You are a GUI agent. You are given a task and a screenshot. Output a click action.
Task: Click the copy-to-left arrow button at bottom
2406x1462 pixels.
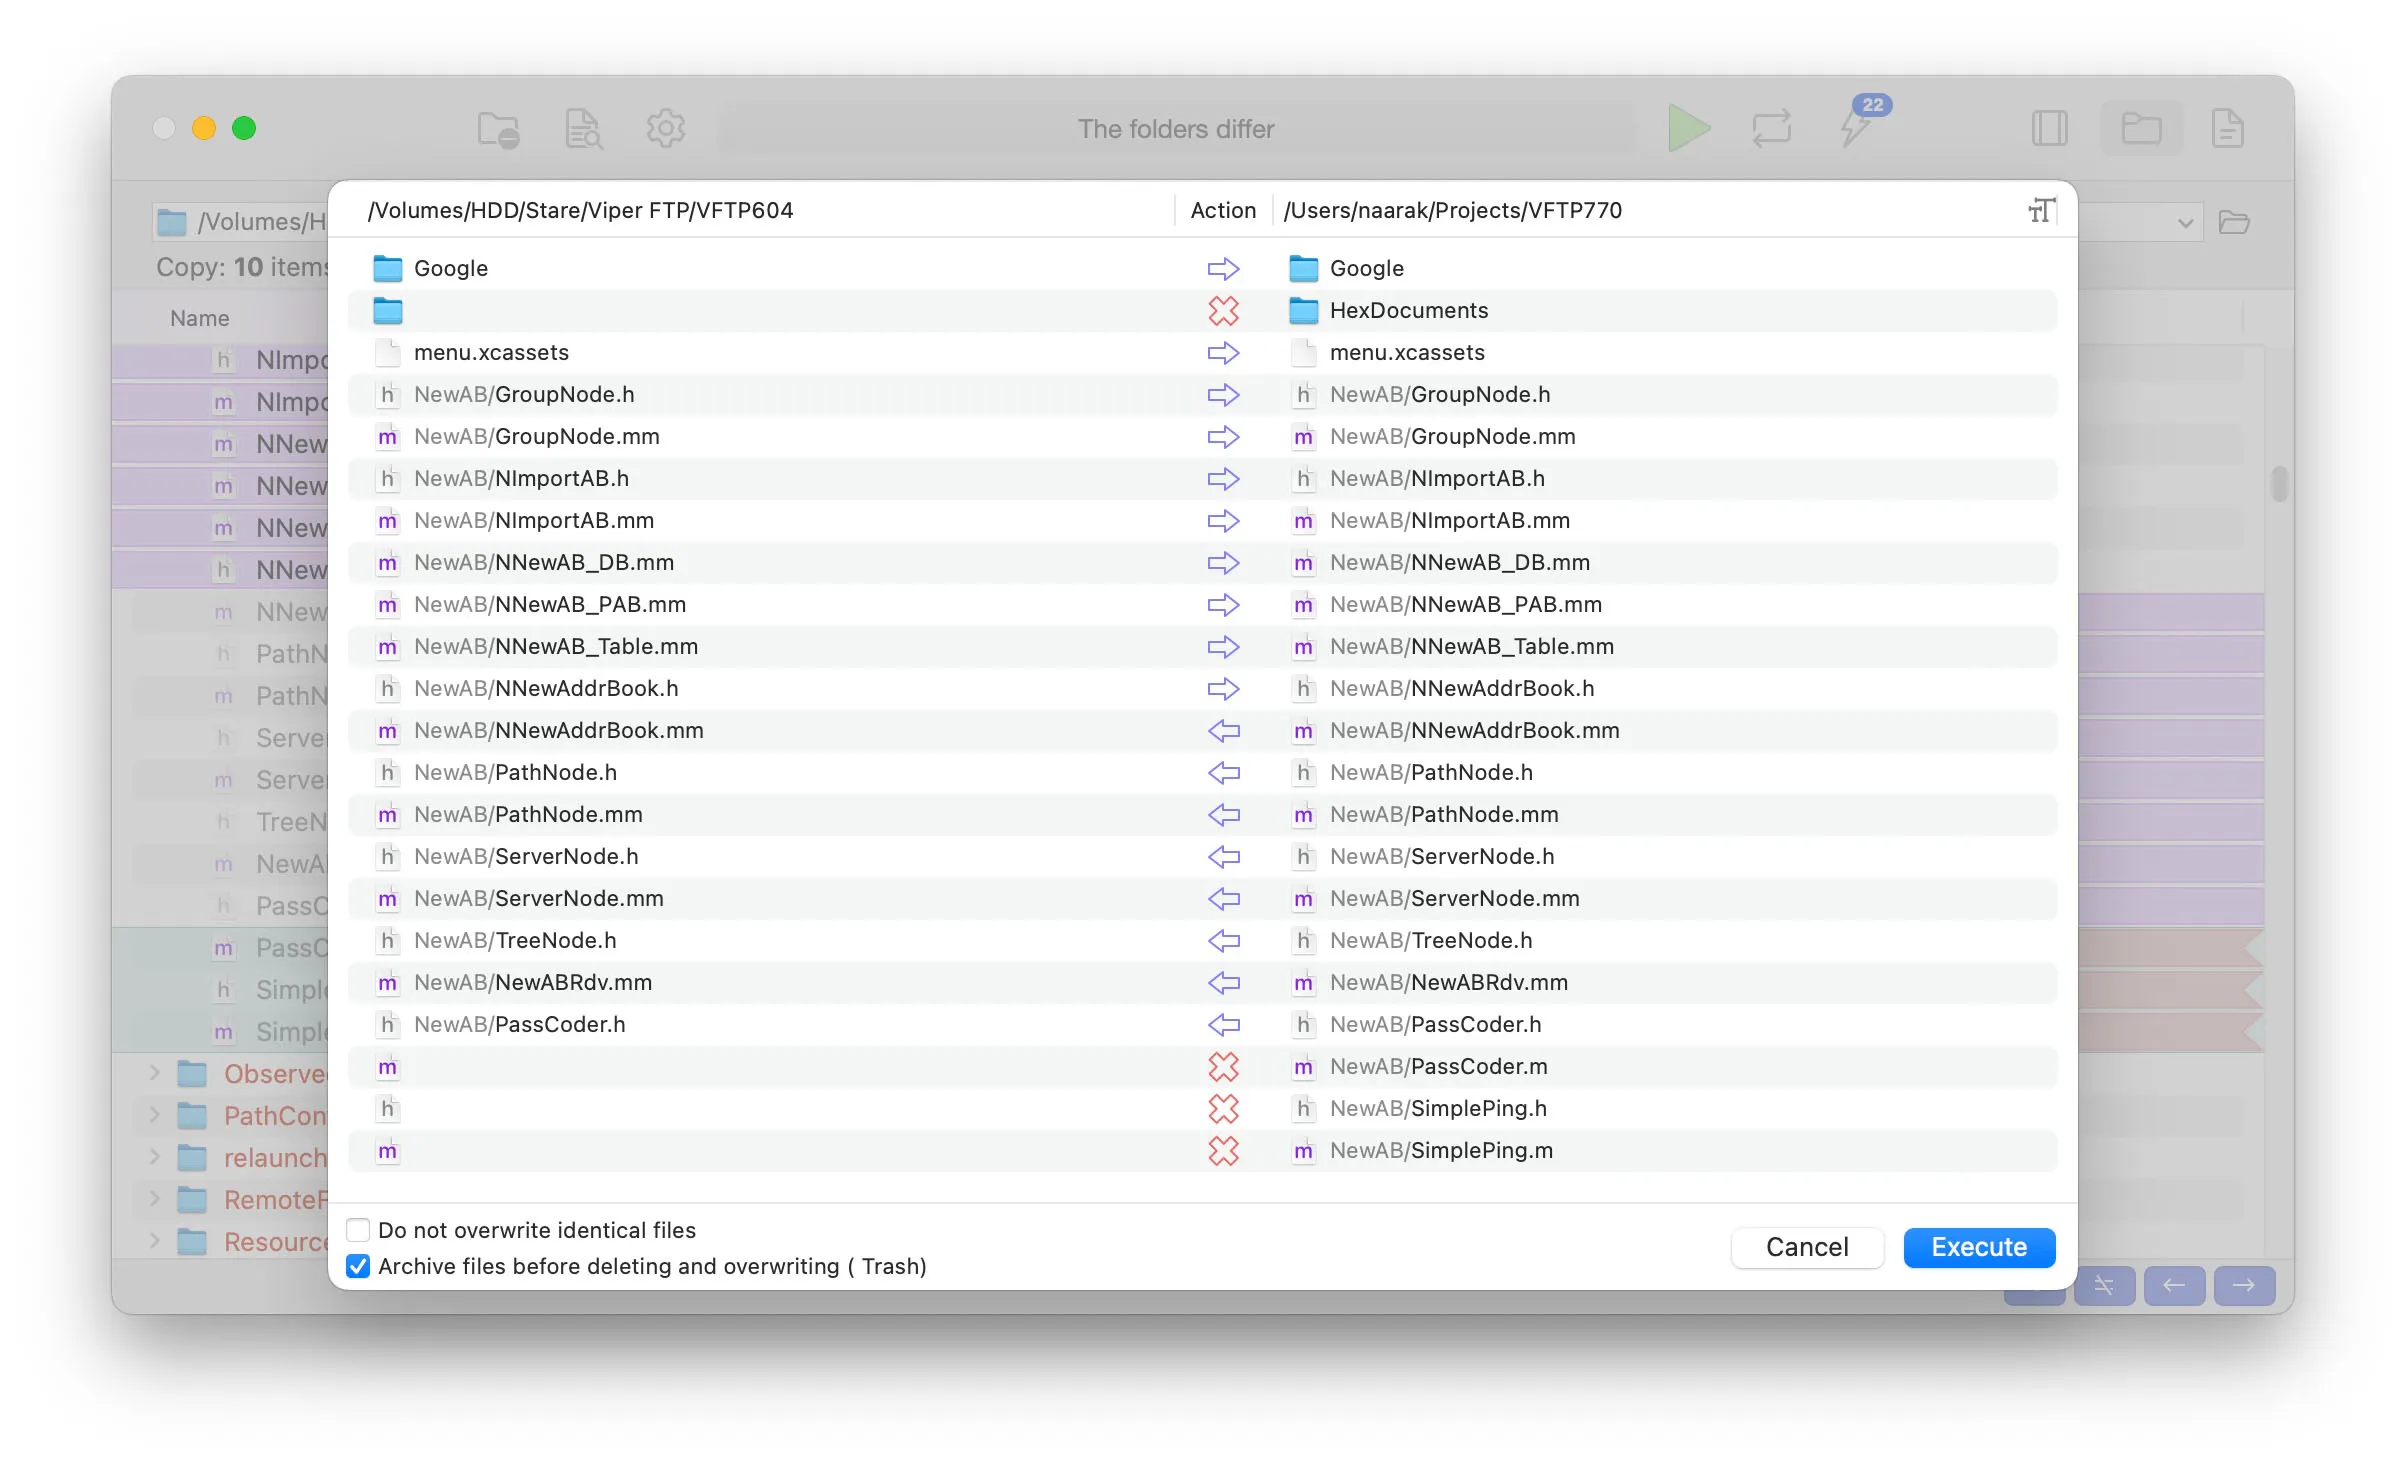click(2174, 1285)
